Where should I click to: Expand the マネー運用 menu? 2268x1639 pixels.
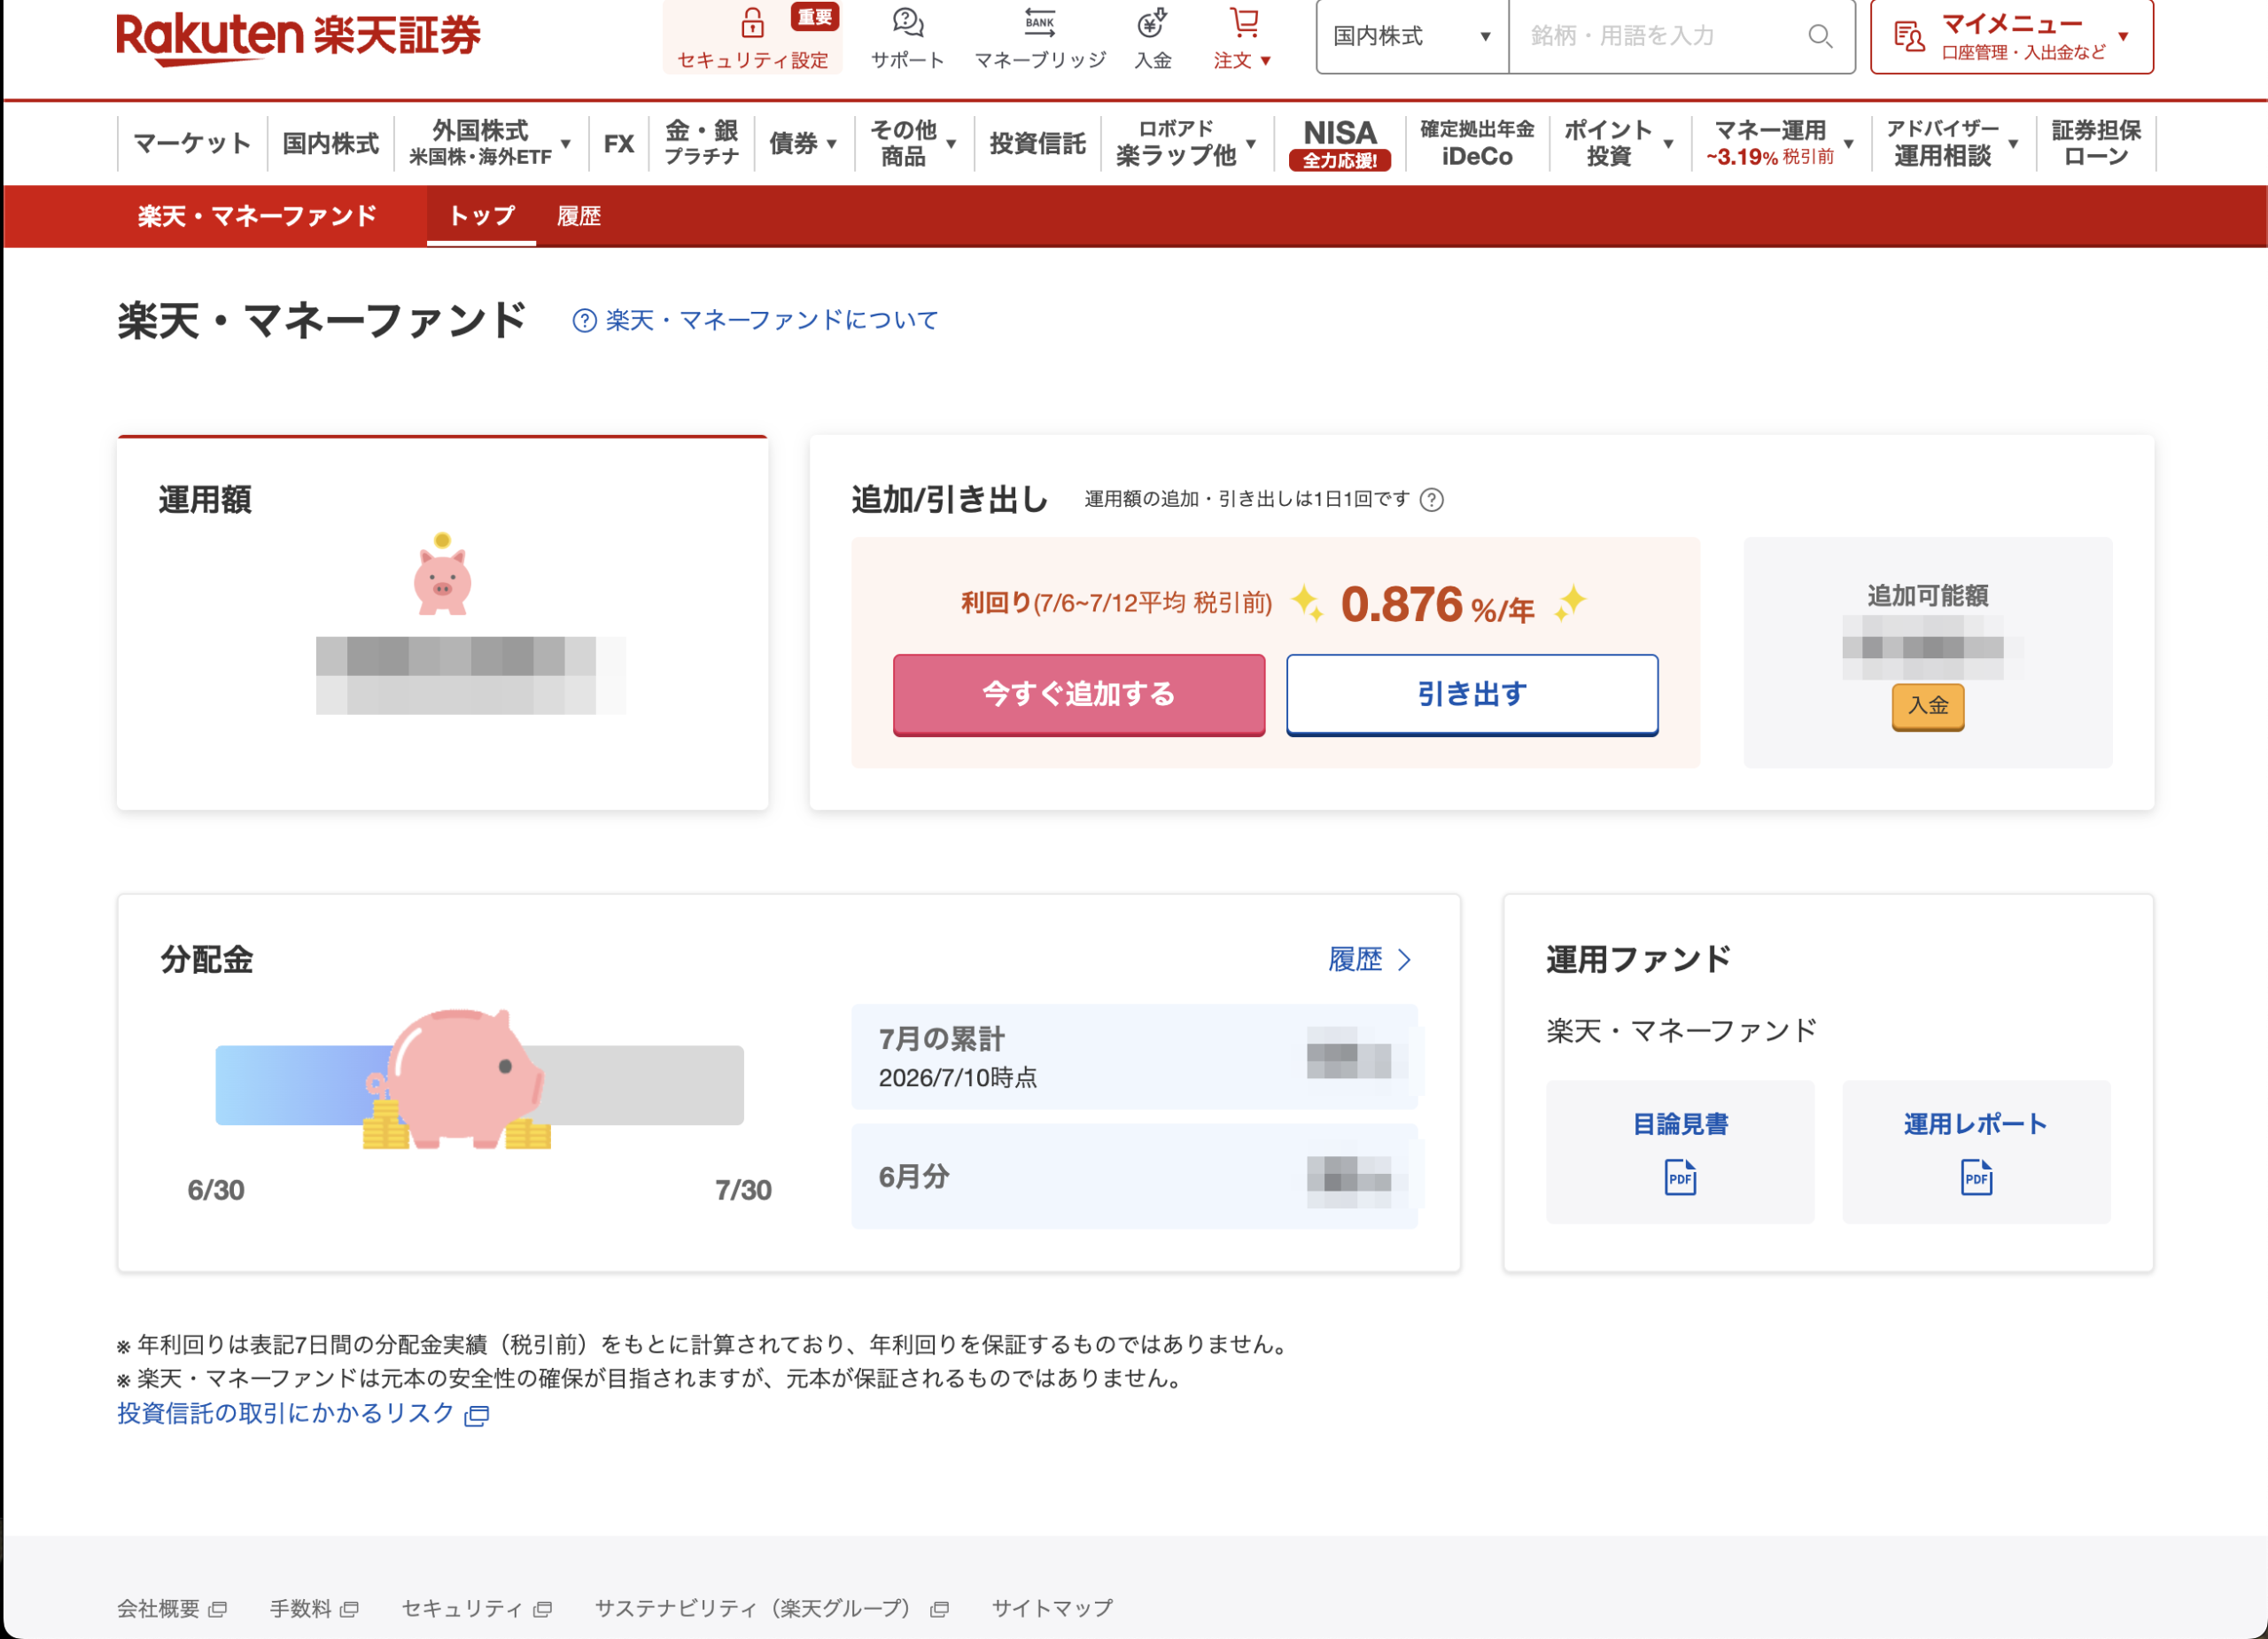click(1849, 144)
